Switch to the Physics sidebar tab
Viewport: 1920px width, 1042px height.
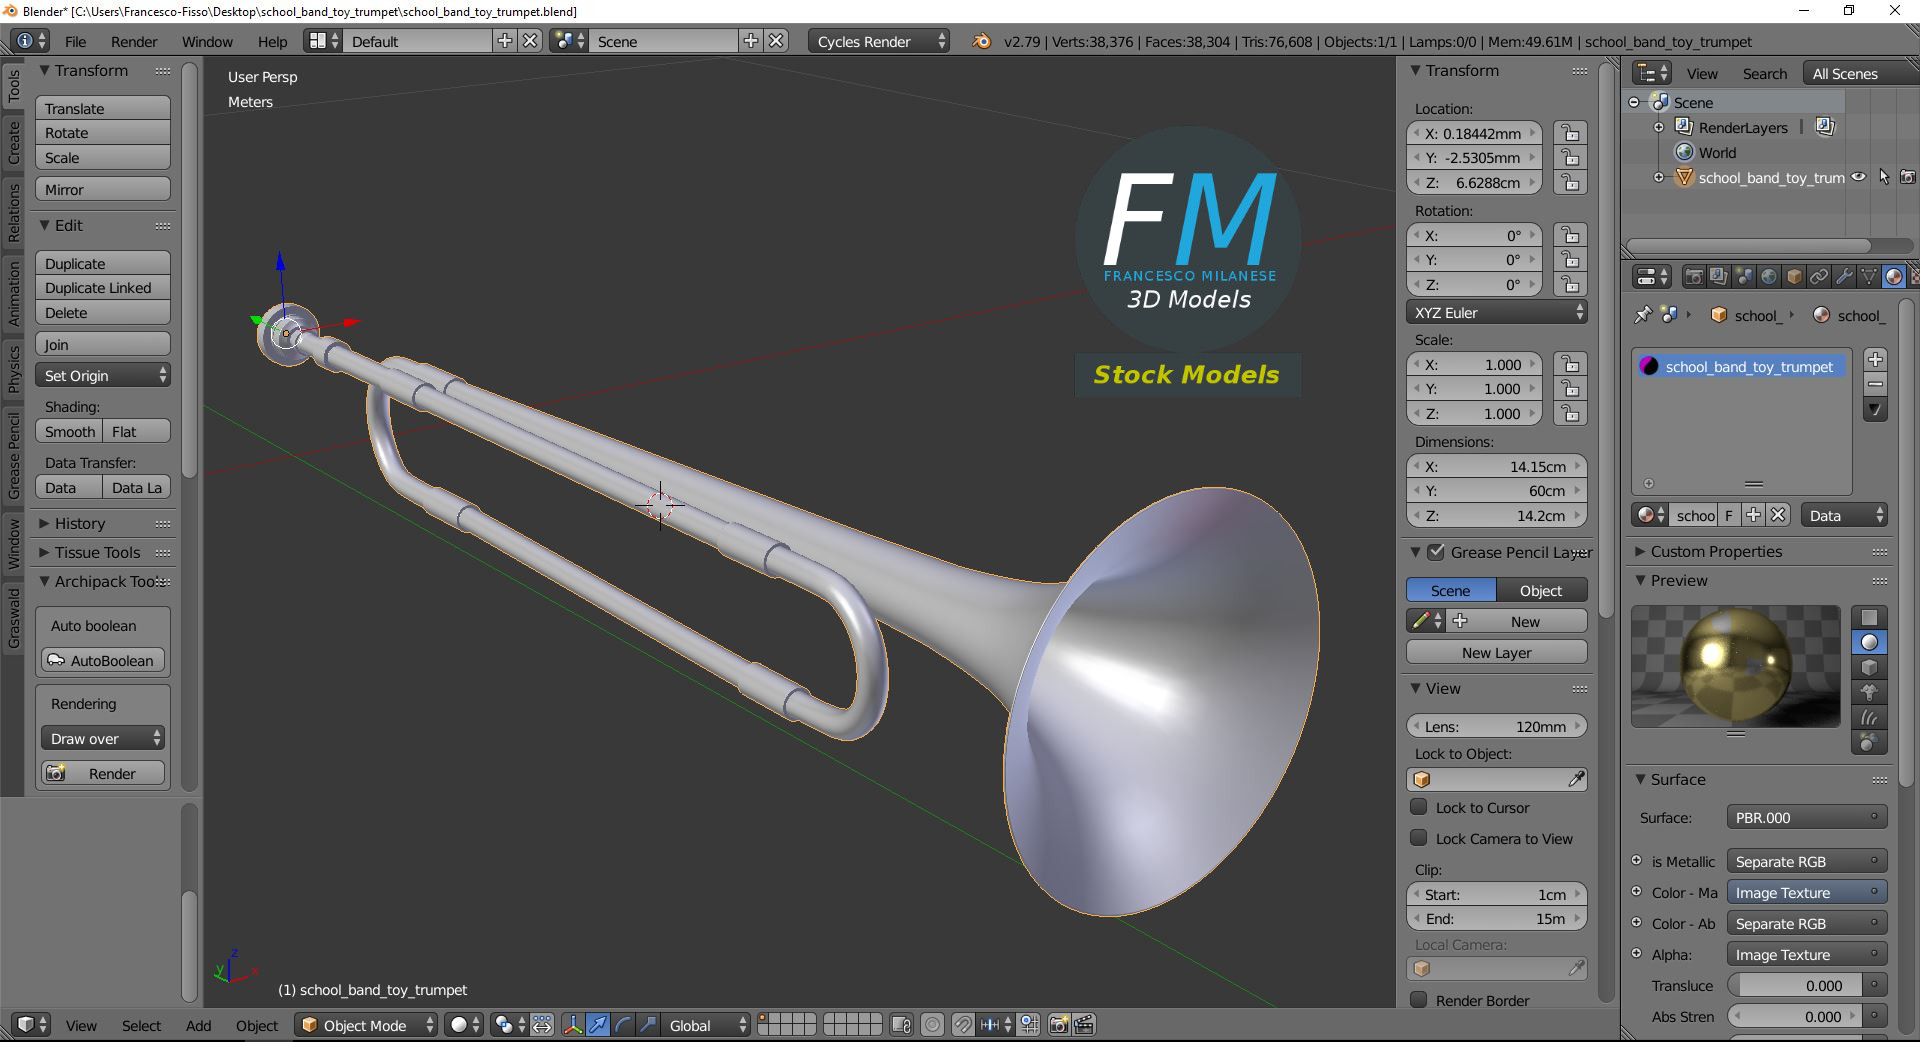13,368
